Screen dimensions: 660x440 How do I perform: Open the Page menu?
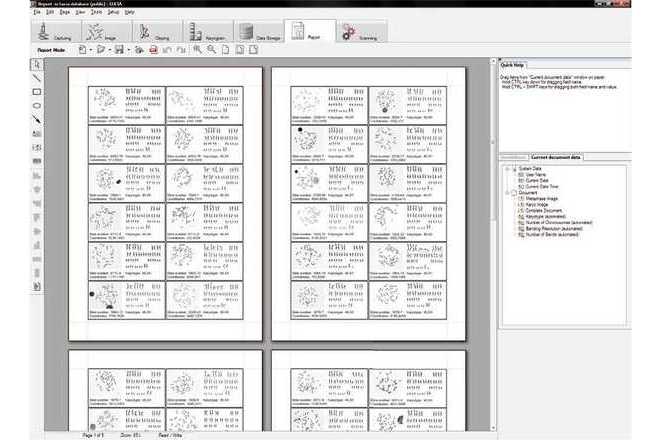[x=65, y=12]
